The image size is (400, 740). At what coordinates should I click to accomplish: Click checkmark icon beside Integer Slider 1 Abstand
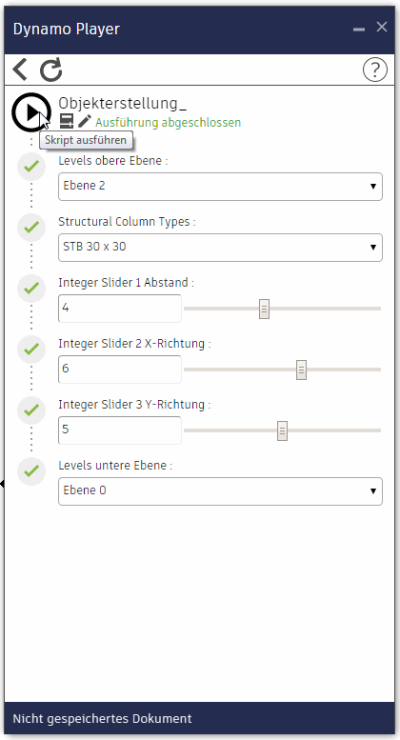tap(32, 288)
